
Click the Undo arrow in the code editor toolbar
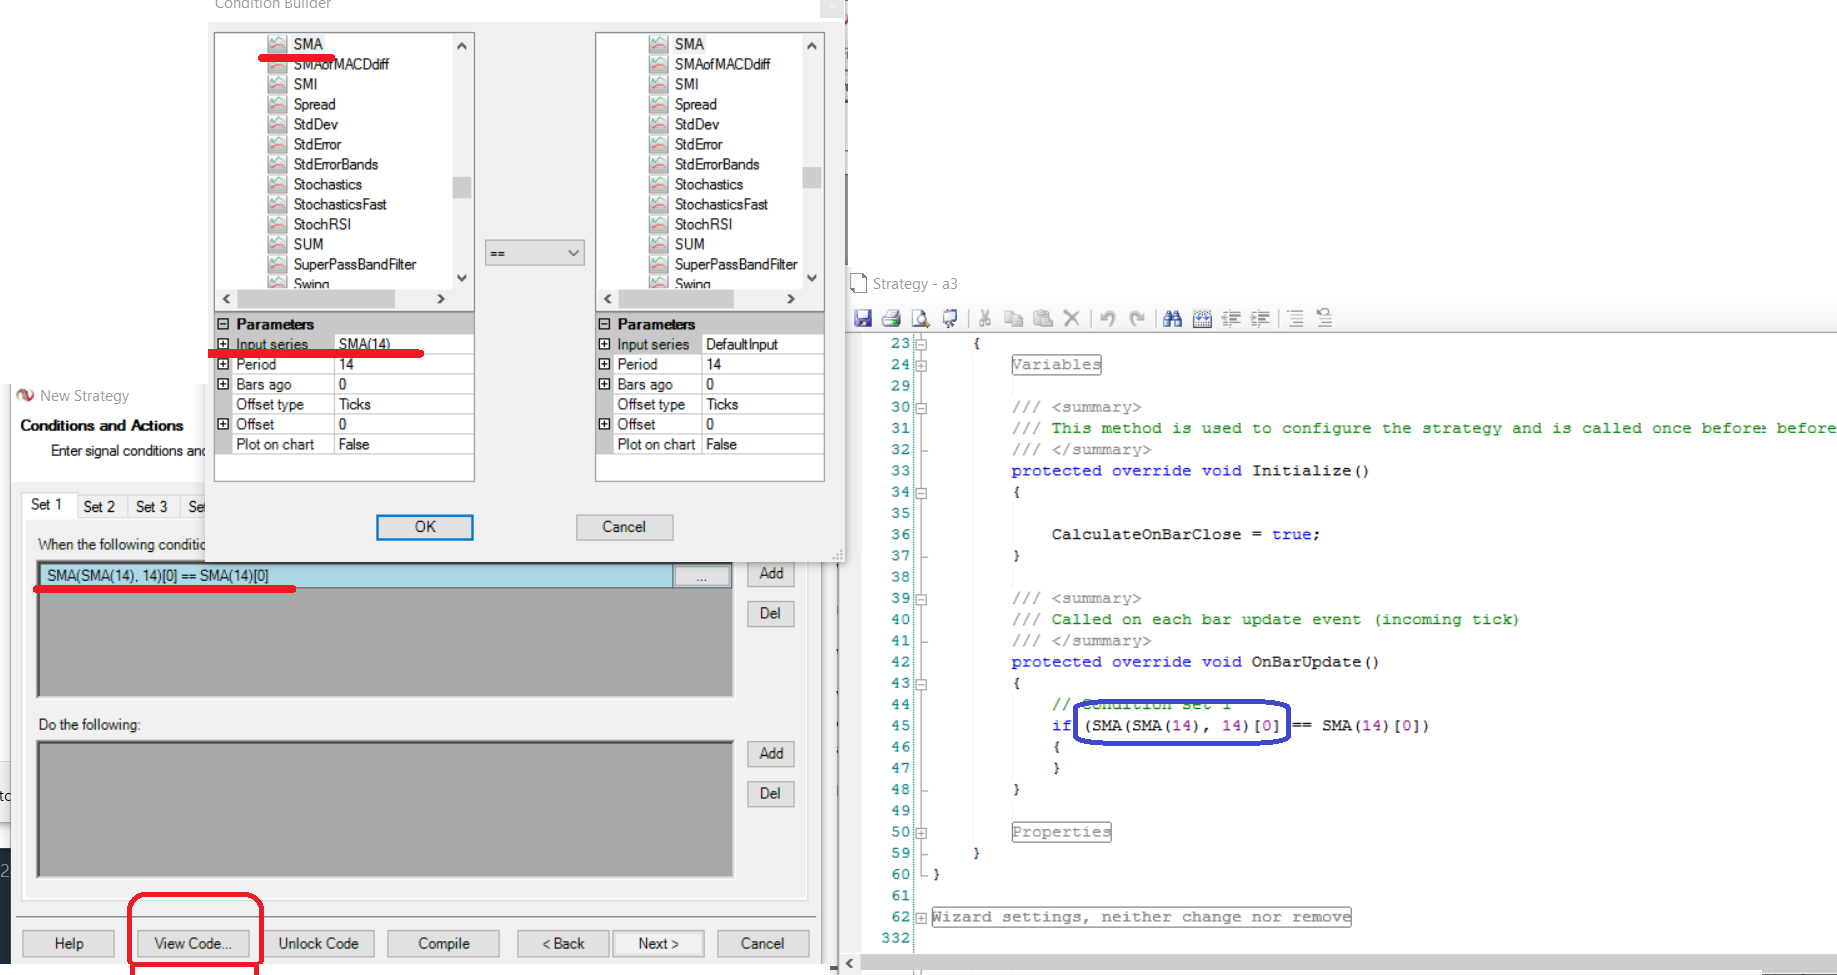click(1107, 318)
